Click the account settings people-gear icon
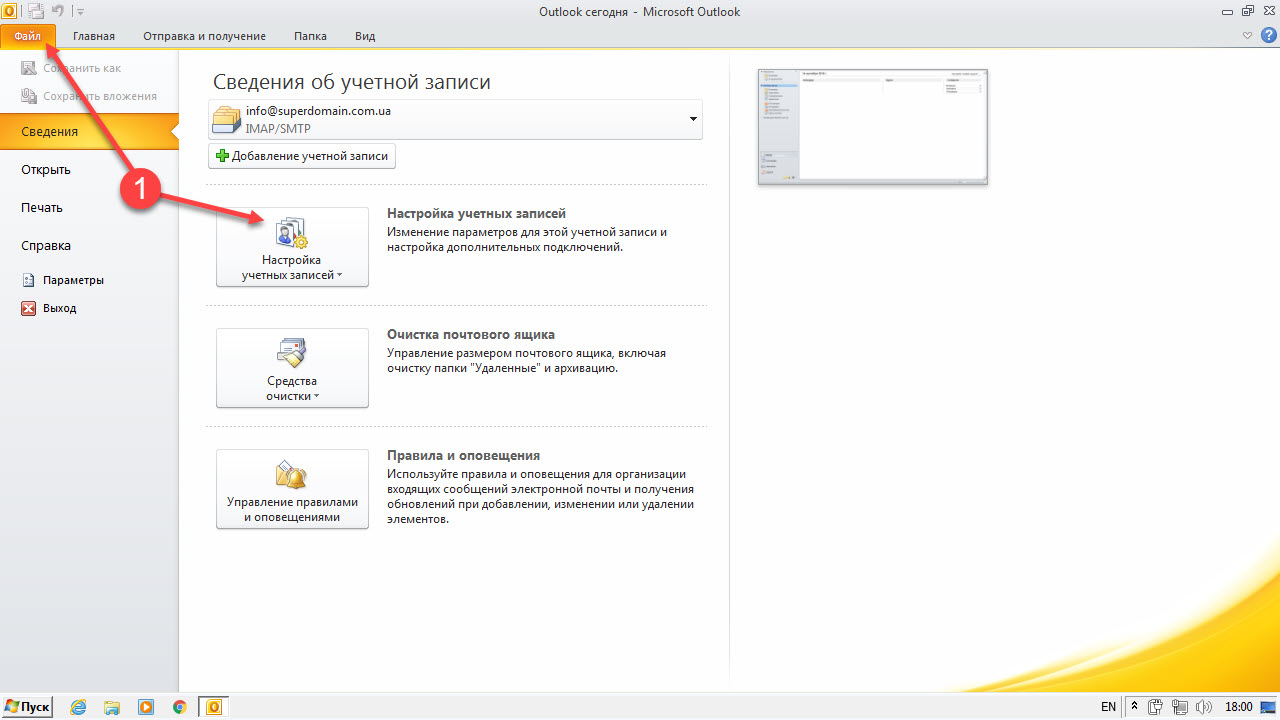 (x=292, y=232)
